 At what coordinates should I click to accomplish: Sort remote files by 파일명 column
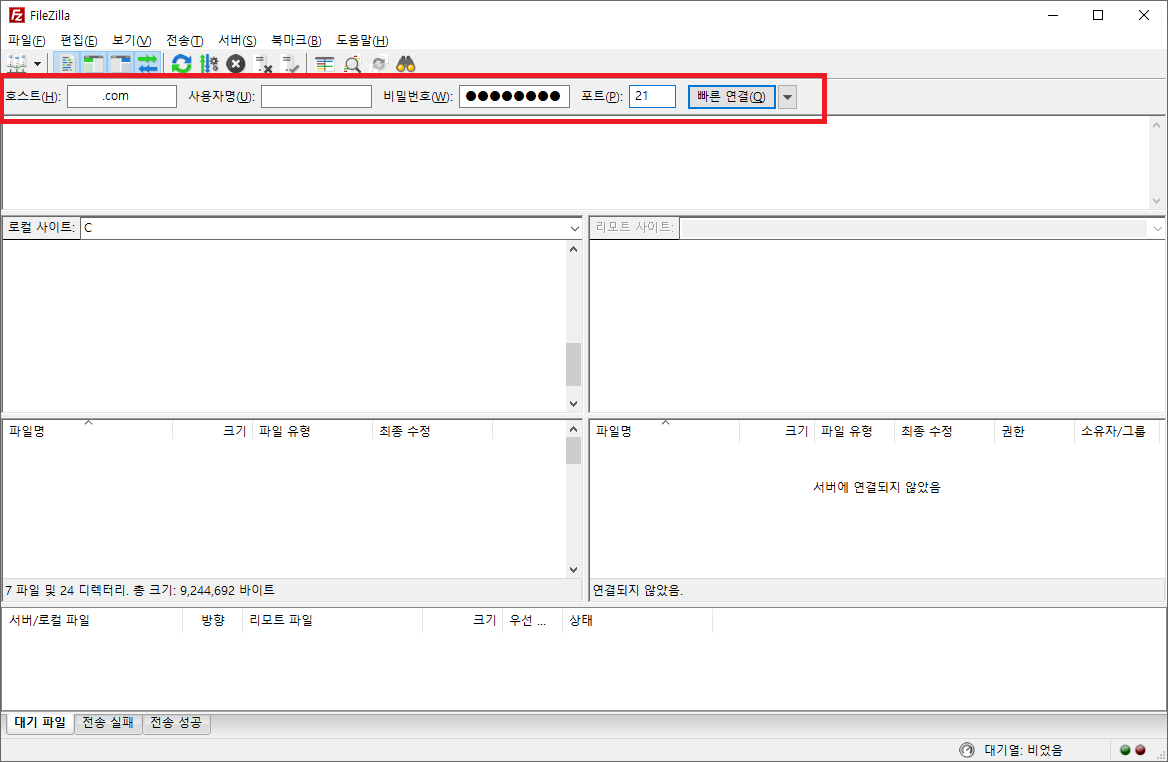point(665,431)
